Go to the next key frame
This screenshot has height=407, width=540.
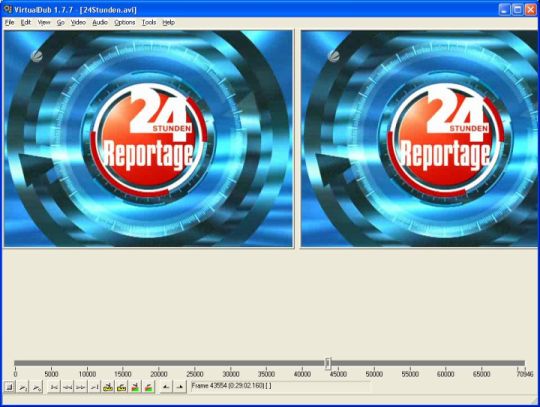(122, 387)
